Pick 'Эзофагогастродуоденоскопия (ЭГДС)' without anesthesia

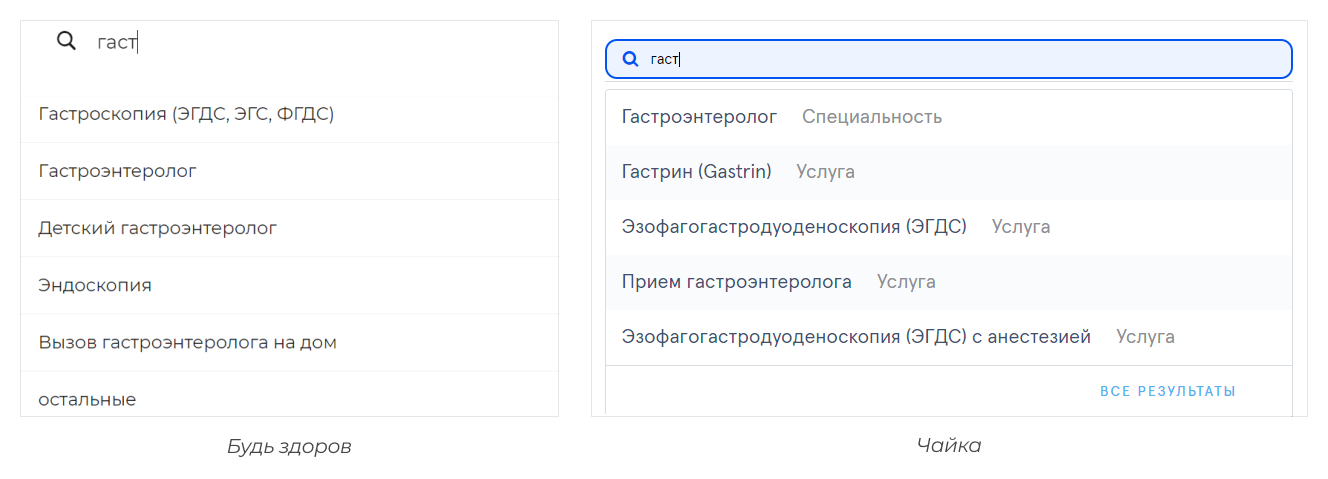tap(794, 227)
